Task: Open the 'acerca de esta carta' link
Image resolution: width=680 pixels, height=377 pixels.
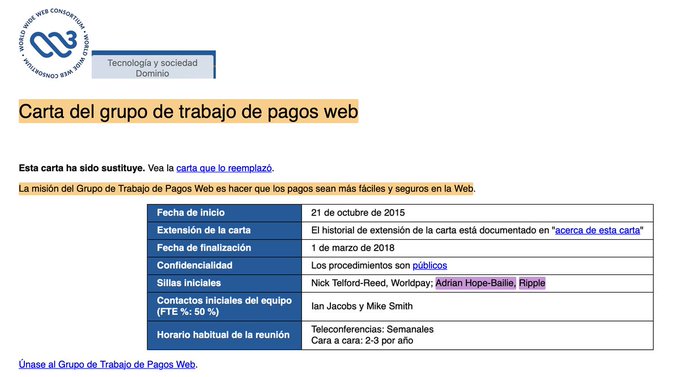Action: 597,230
